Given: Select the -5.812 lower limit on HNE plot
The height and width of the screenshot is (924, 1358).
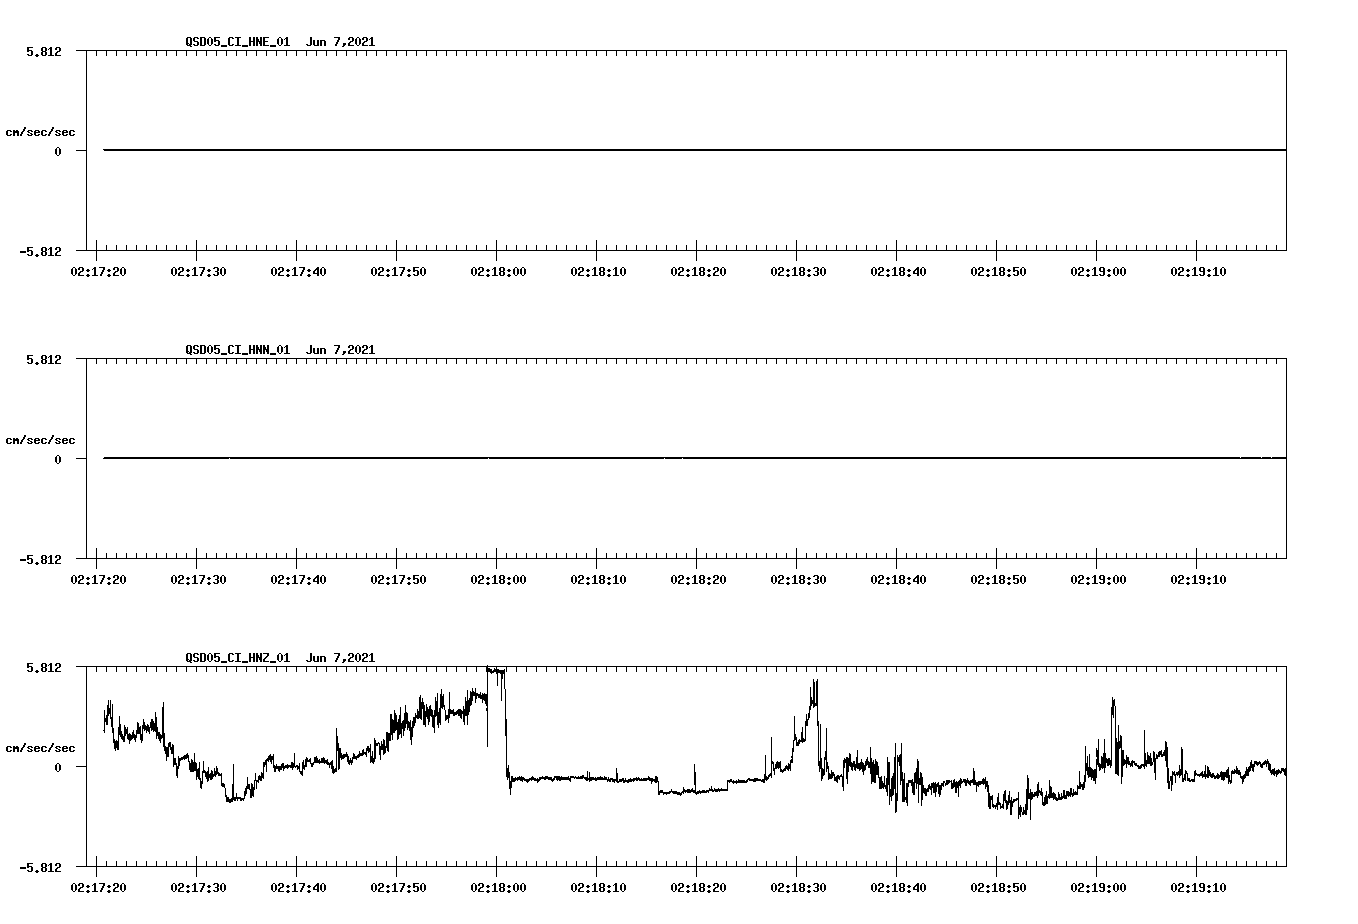Looking at the screenshot, I should pos(40,251).
